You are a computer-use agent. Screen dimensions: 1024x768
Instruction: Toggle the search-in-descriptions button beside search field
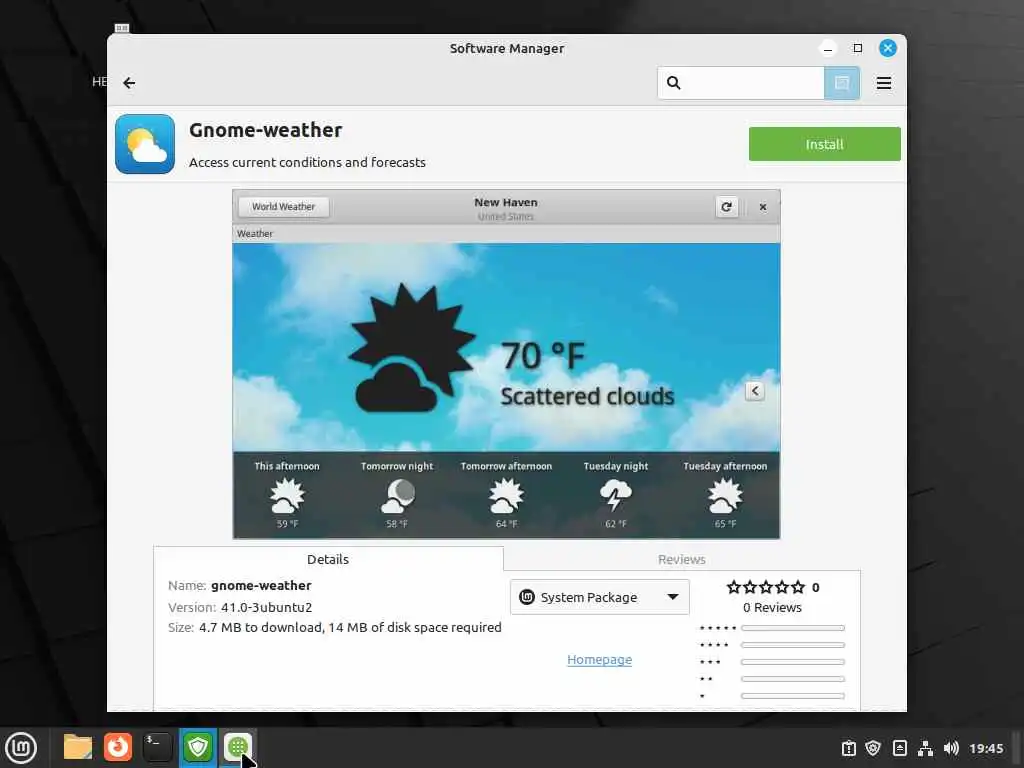pyautogui.click(x=842, y=83)
